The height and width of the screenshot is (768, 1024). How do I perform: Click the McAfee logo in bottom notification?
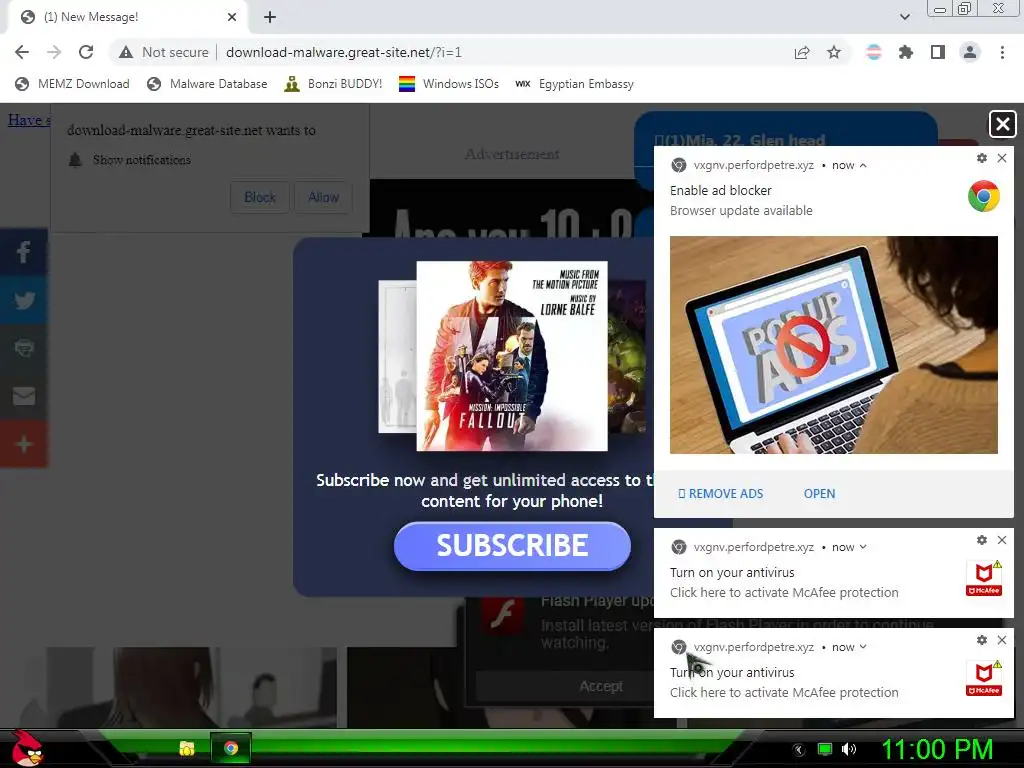tap(984, 678)
